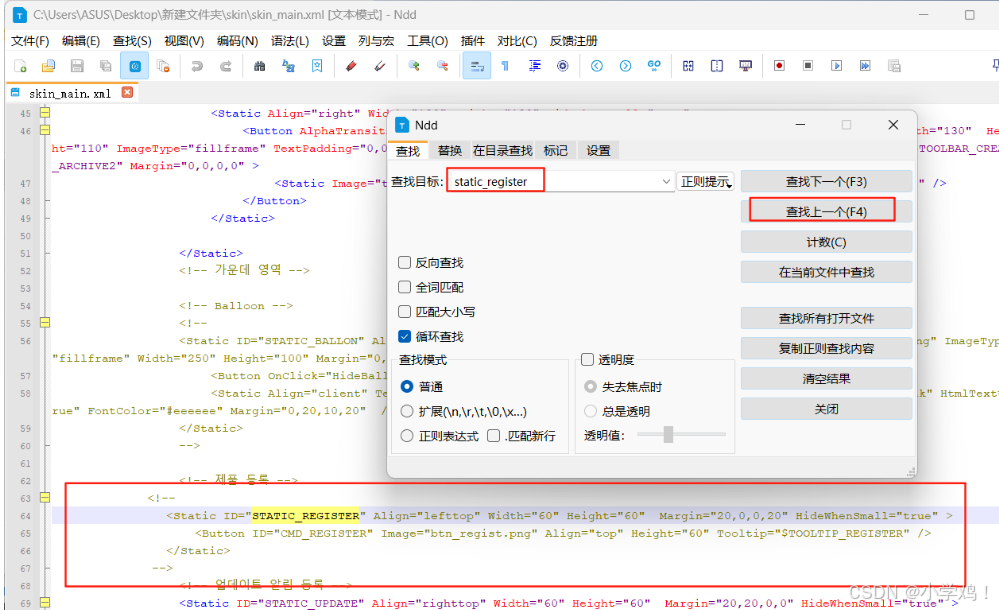Click the Open file folder icon
Viewport: 999px width, 610px height.
click(x=48, y=66)
